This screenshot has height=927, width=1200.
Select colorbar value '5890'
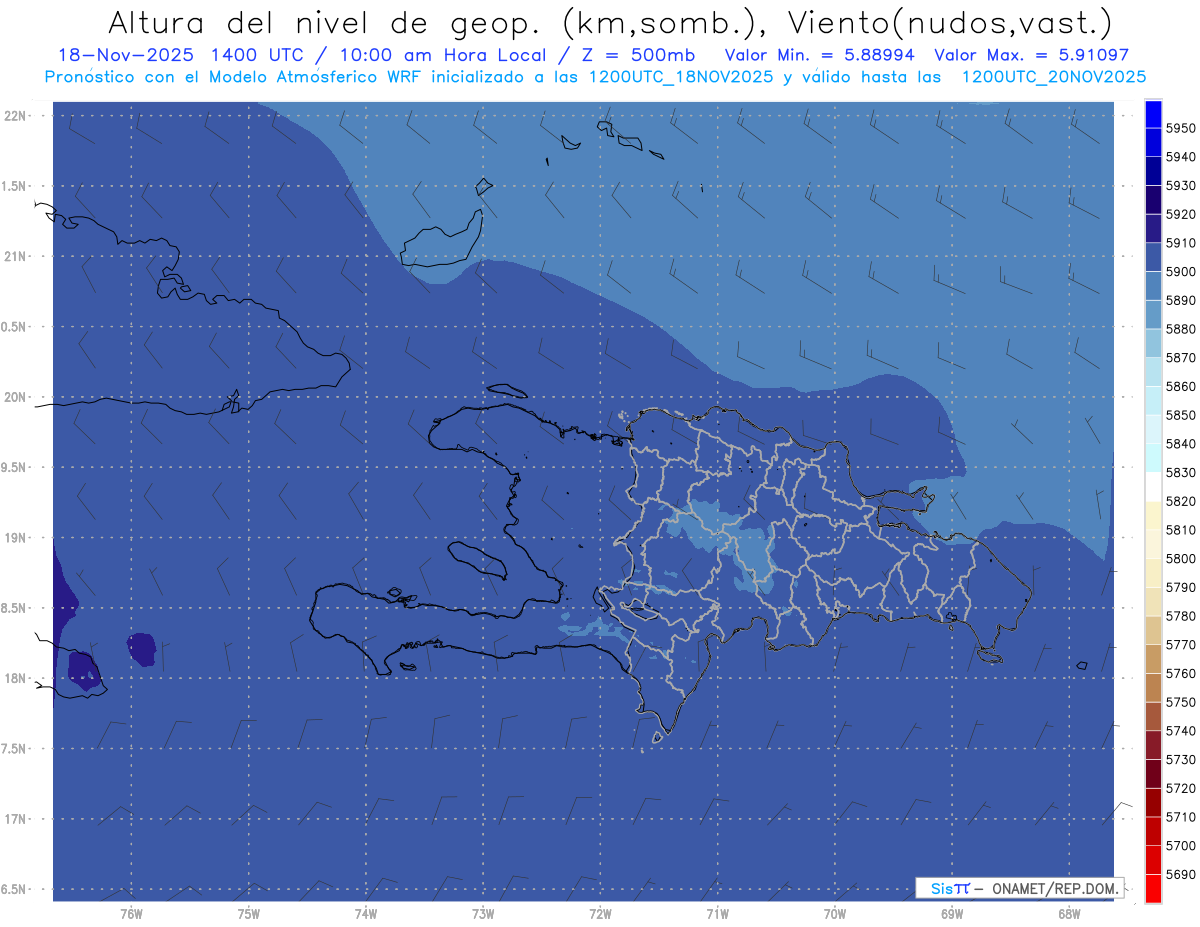[x=1182, y=300]
